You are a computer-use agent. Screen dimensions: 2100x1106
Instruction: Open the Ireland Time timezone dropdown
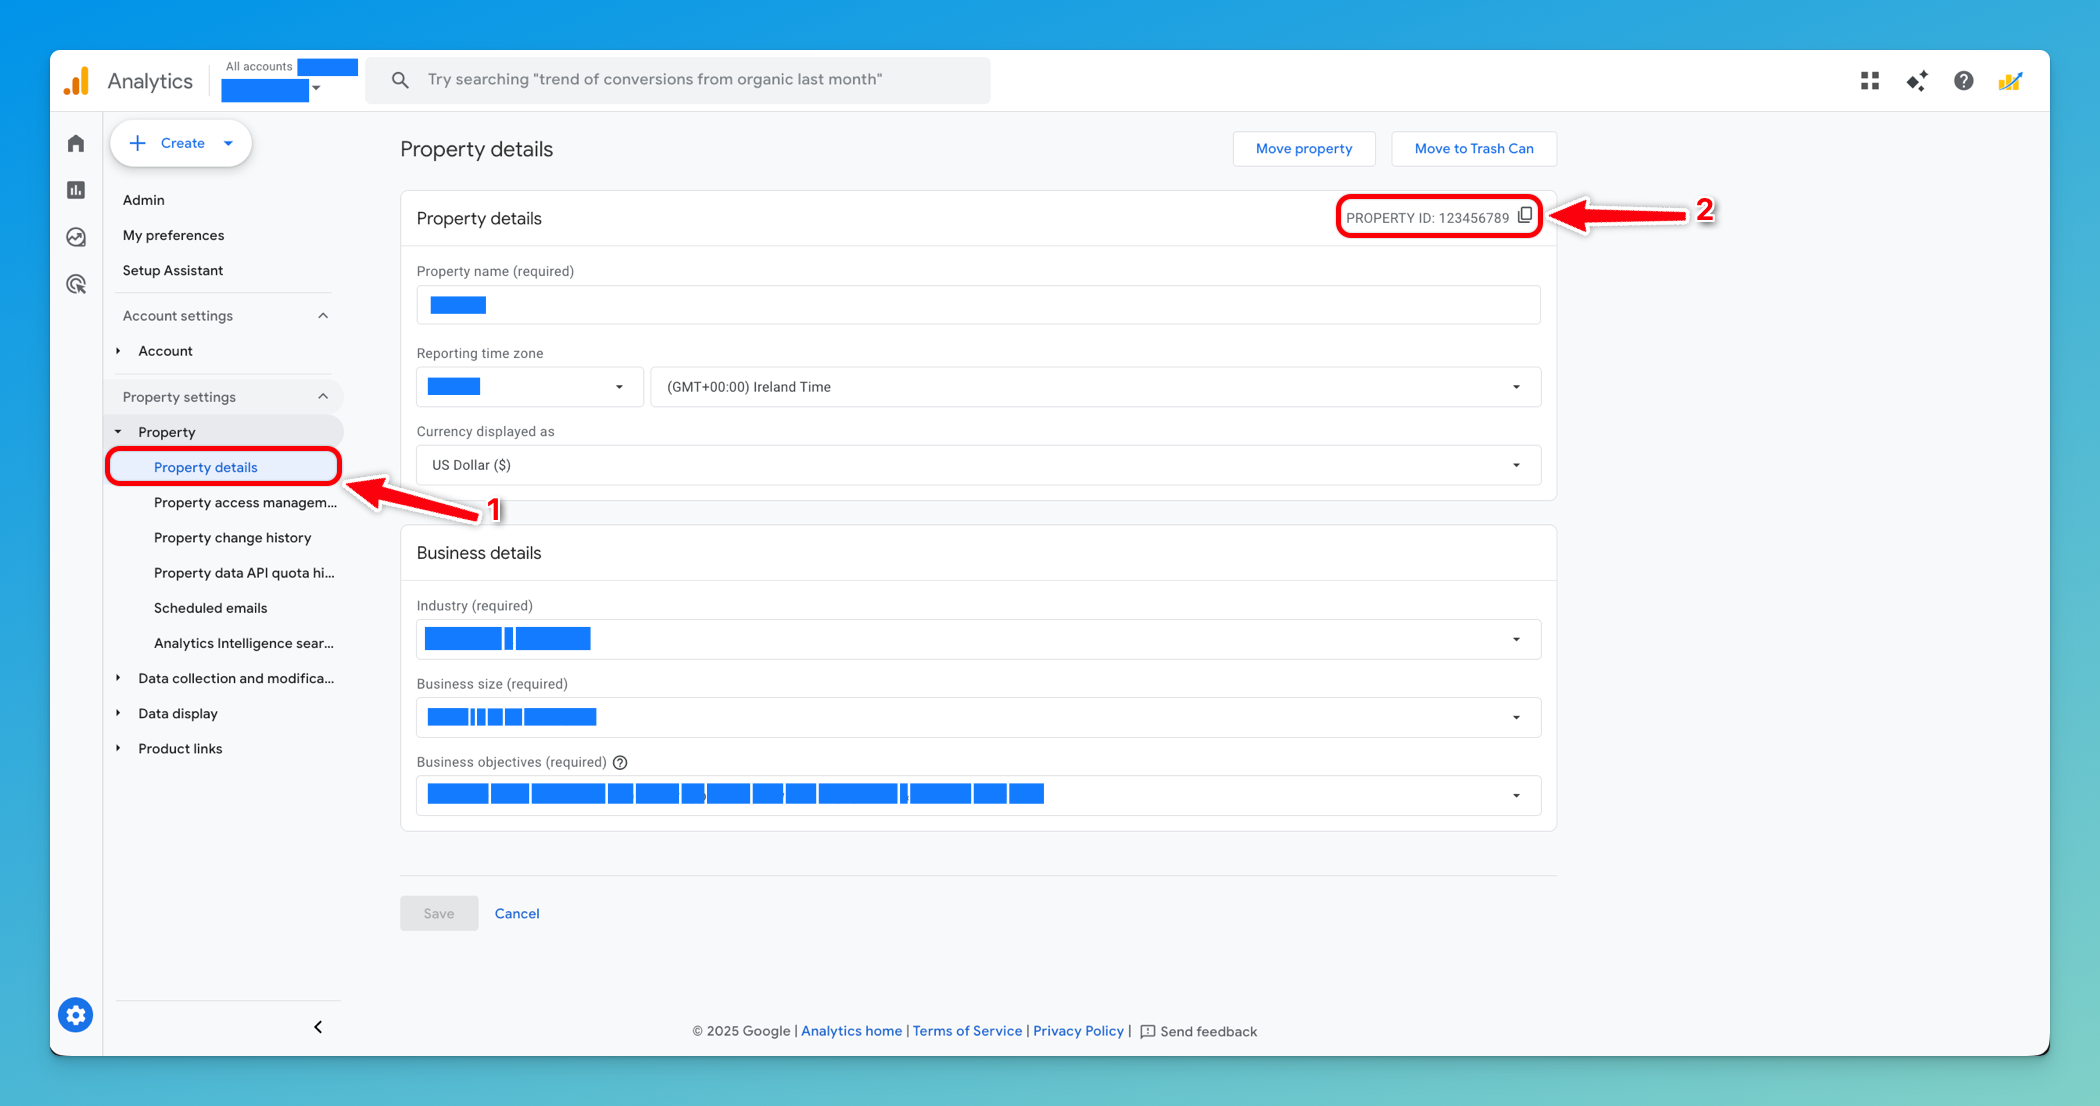1516,387
